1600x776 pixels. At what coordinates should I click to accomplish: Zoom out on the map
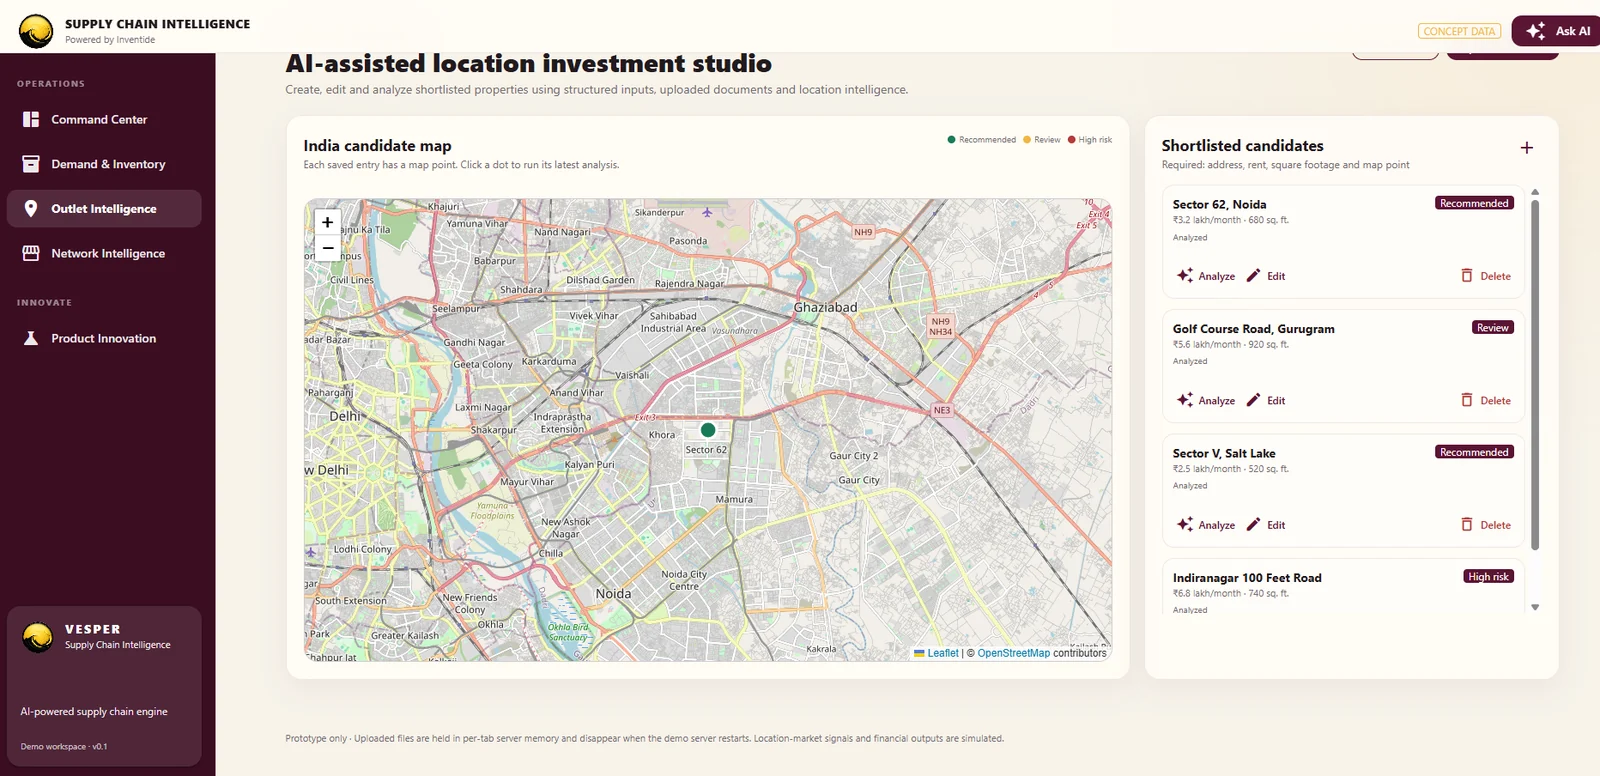click(327, 247)
